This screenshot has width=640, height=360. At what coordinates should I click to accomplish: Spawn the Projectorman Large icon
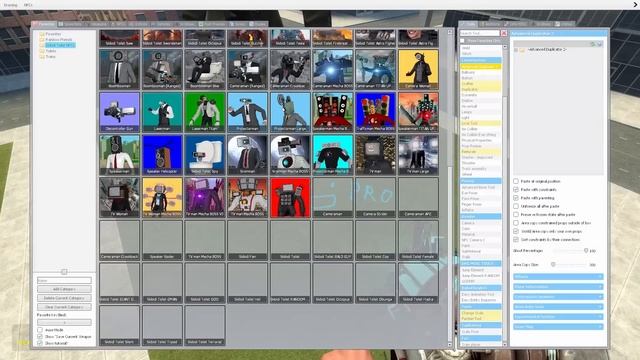(x=290, y=112)
